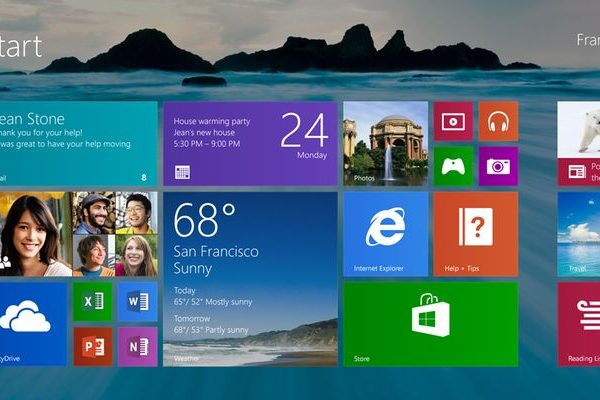Open the PowerPoint tile
The width and height of the screenshot is (600, 400).
93,346
